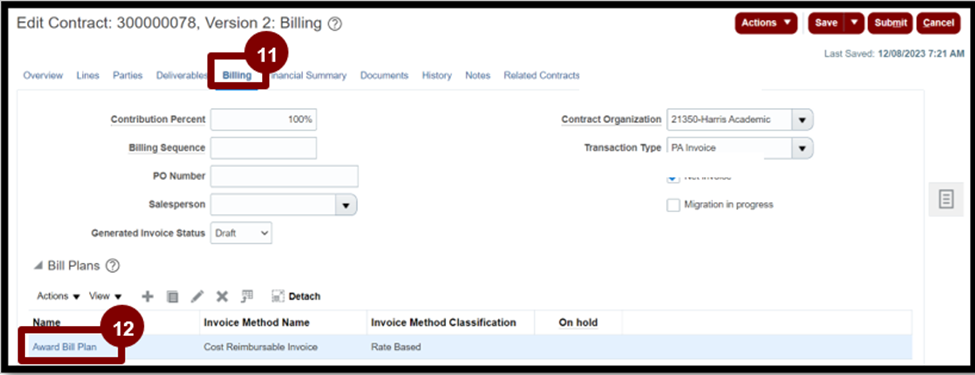Open the Save button dropdown arrow

pos(854,23)
